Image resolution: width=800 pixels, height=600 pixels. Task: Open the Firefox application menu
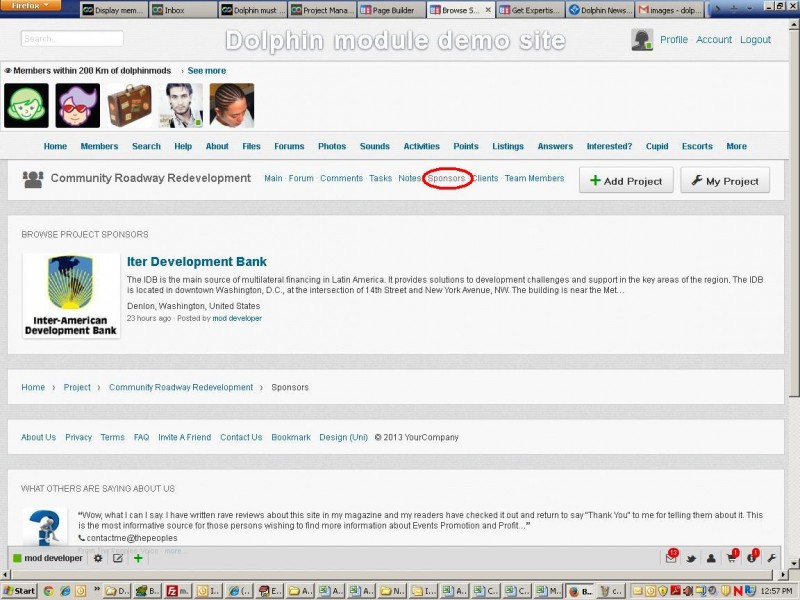click(31, 6)
